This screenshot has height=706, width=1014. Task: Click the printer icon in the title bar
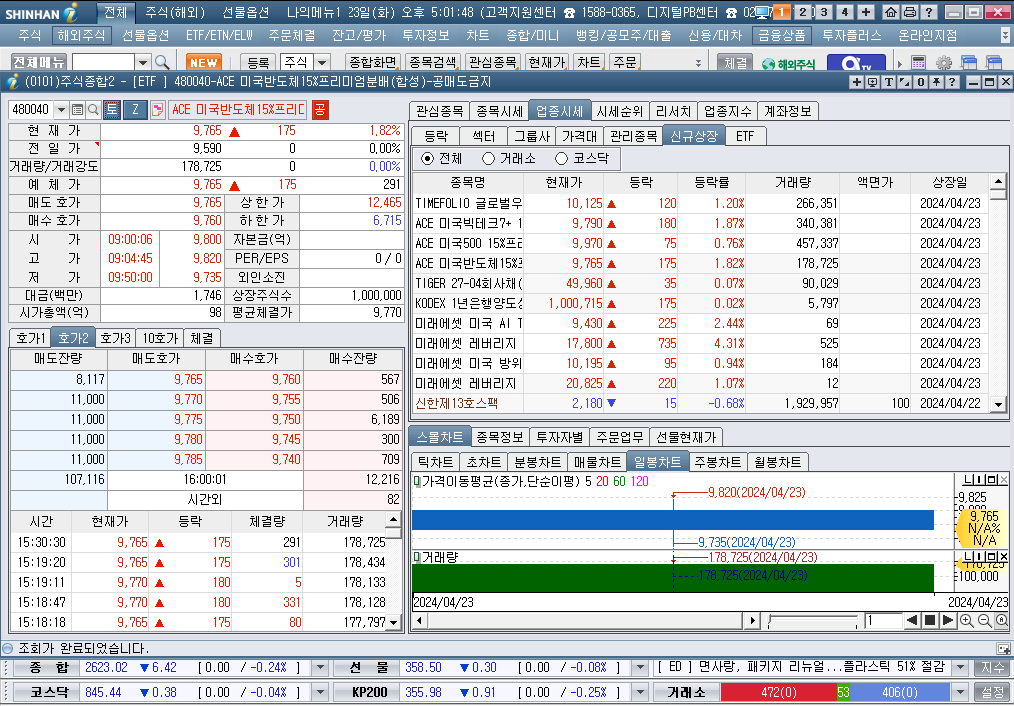(909, 12)
